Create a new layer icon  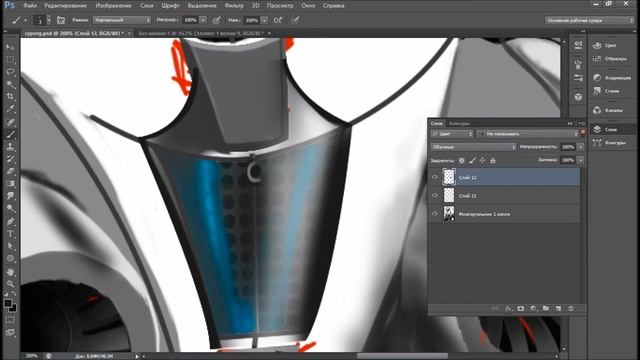[558, 309]
